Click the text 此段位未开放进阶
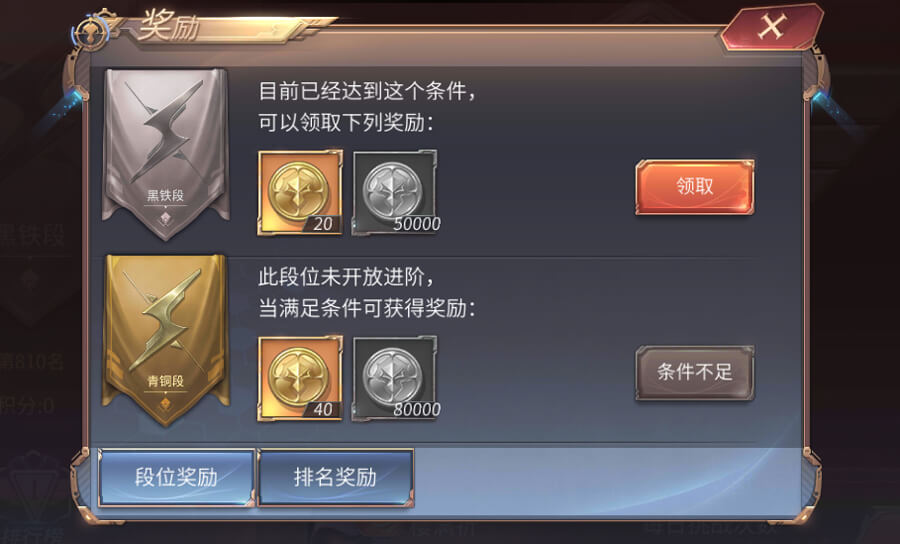This screenshot has height=544, width=900. click(x=343, y=277)
